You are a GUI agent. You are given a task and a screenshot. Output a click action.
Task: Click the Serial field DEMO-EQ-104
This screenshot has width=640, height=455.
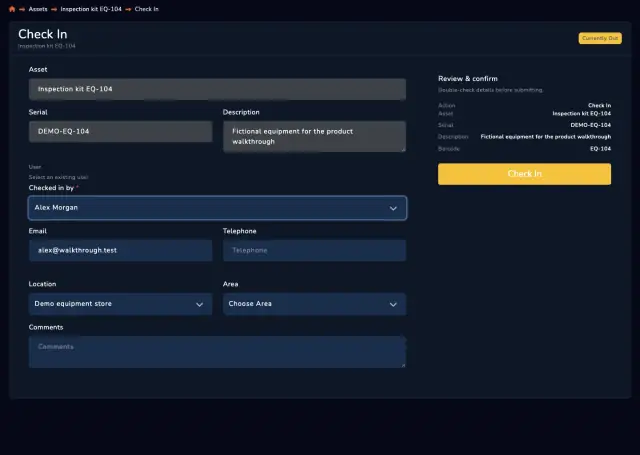pyautogui.click(x=120, y=131)
